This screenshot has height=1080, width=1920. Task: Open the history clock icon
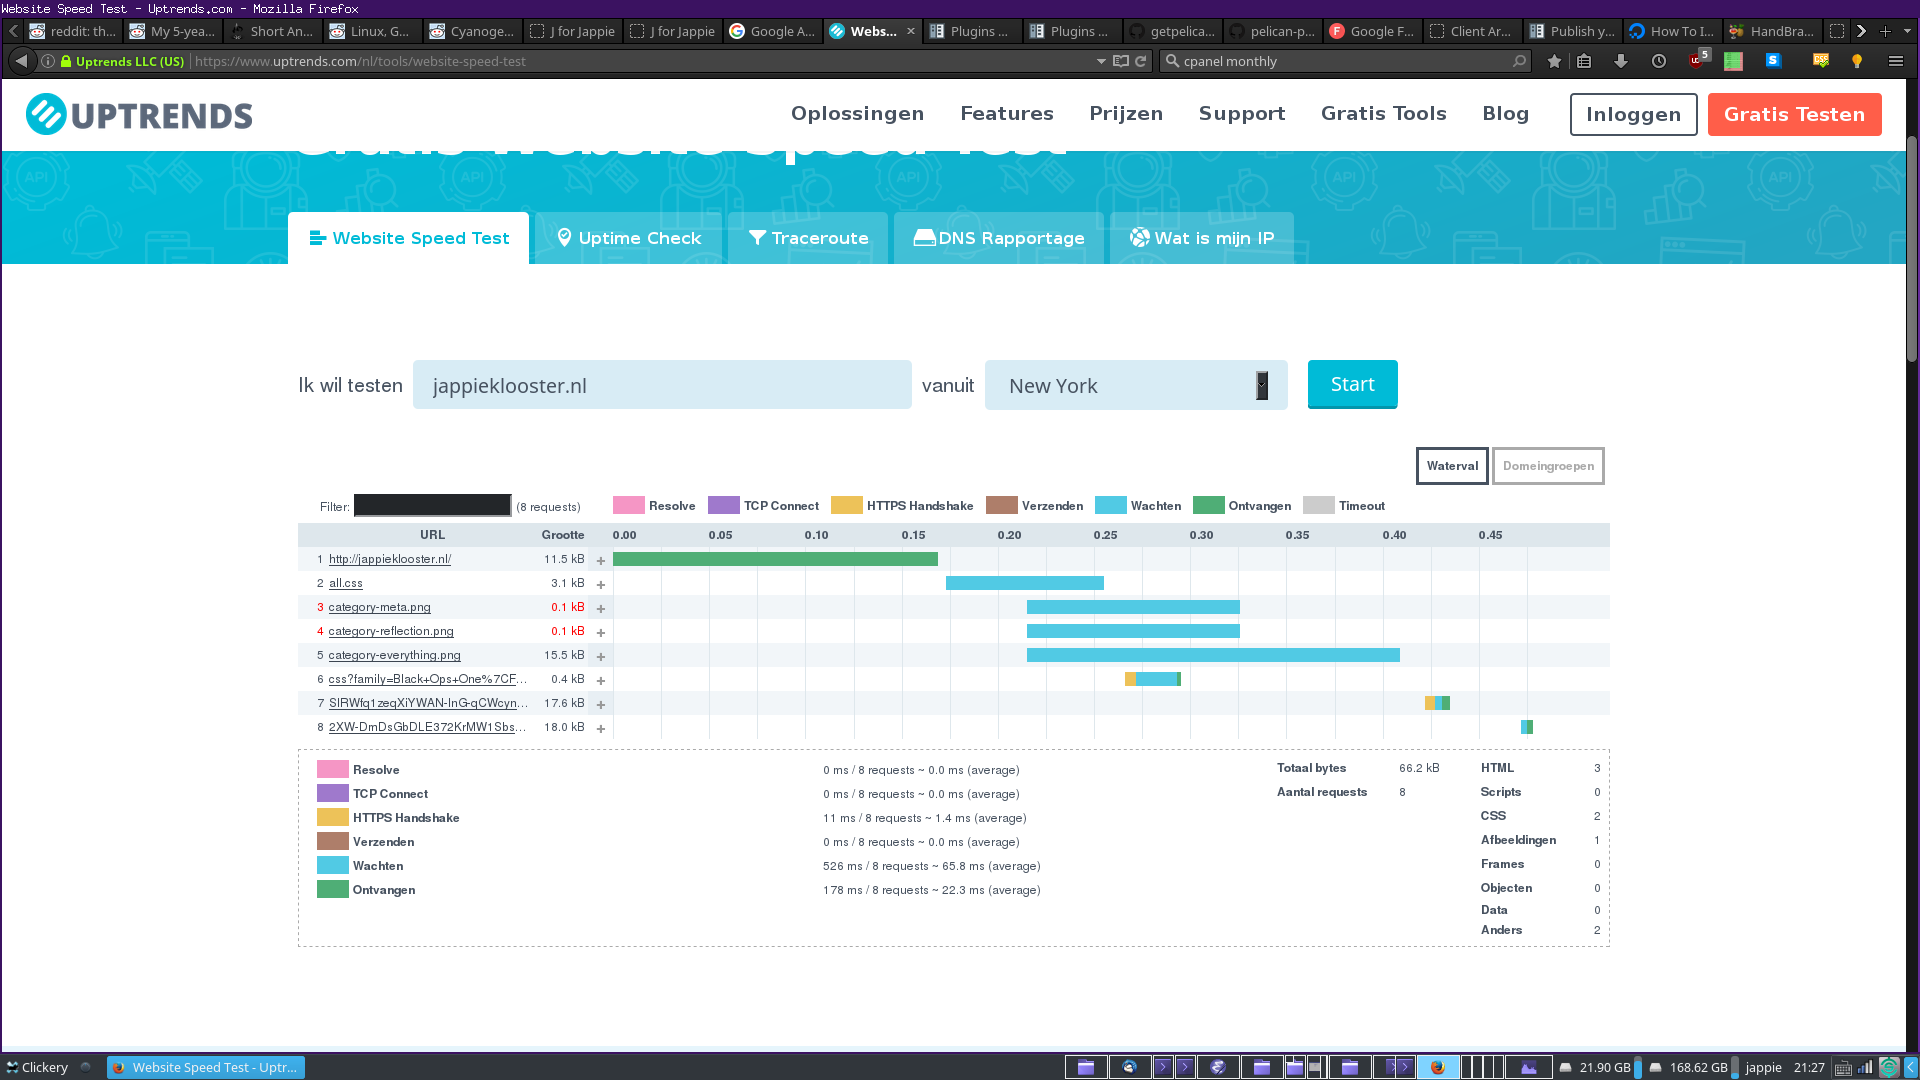[1659, 61]
